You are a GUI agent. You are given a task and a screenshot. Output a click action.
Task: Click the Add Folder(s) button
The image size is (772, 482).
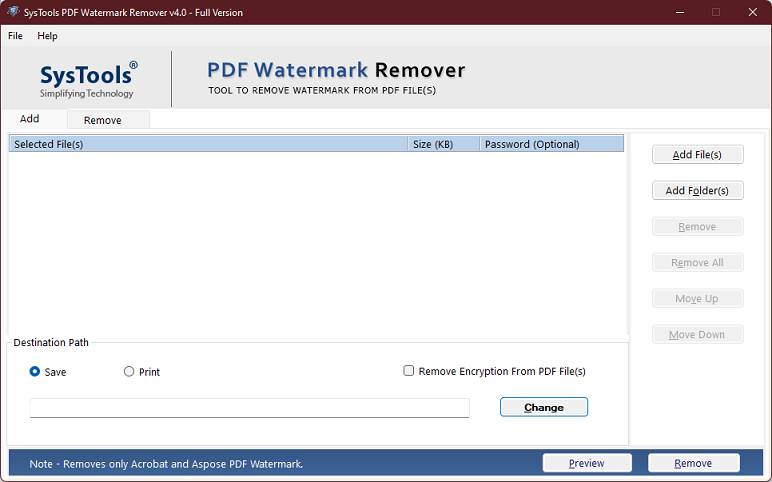[x=697, y=191]
